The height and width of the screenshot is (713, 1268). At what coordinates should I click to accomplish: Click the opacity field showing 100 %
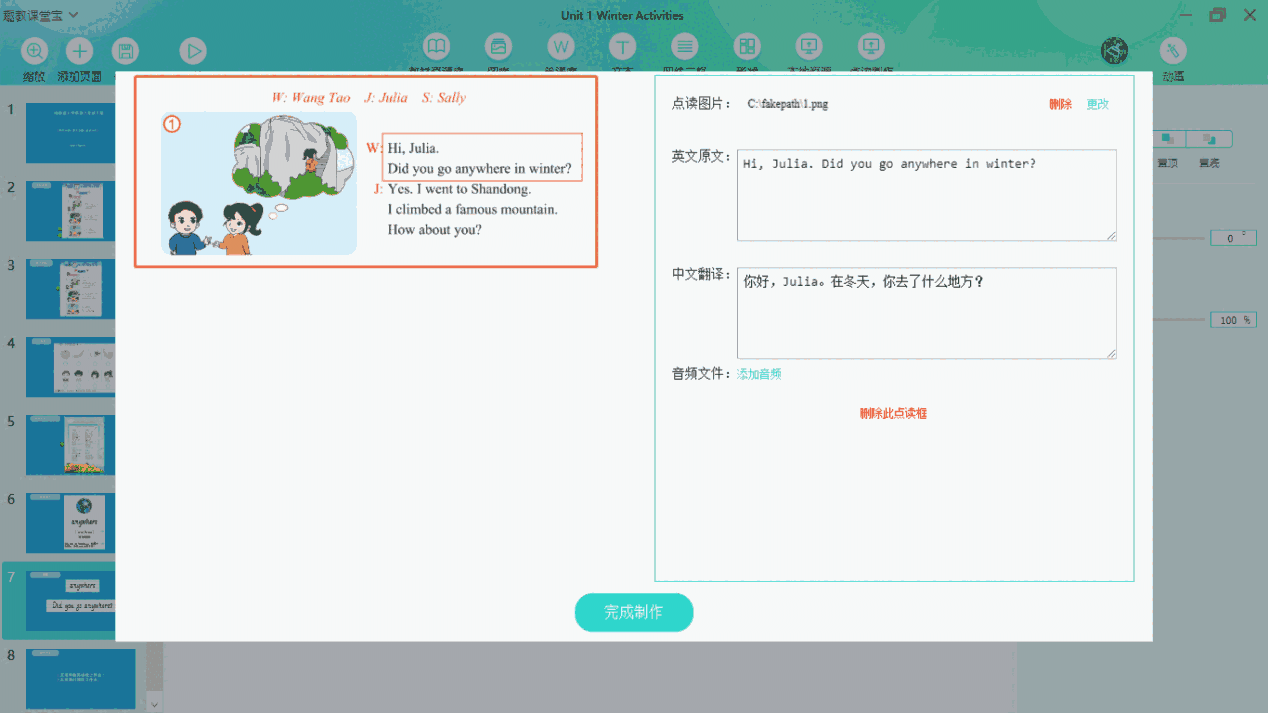[1233, 320]
